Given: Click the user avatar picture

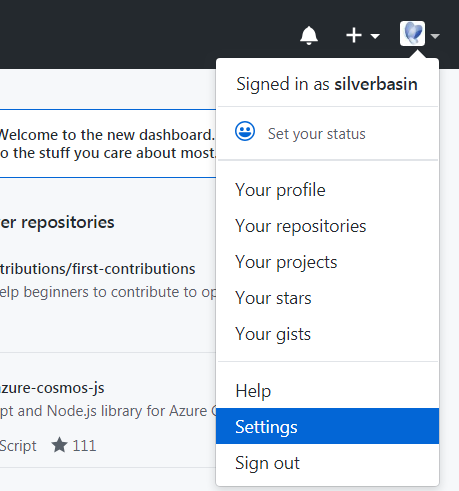Looking at the screenshot, I should tap(412, 33).
